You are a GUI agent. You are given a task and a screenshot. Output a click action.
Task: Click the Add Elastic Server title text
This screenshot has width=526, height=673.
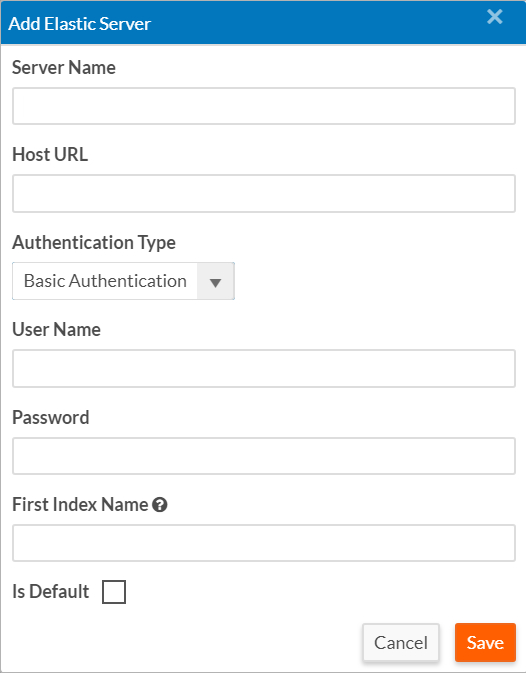click(x=79, y=24)
